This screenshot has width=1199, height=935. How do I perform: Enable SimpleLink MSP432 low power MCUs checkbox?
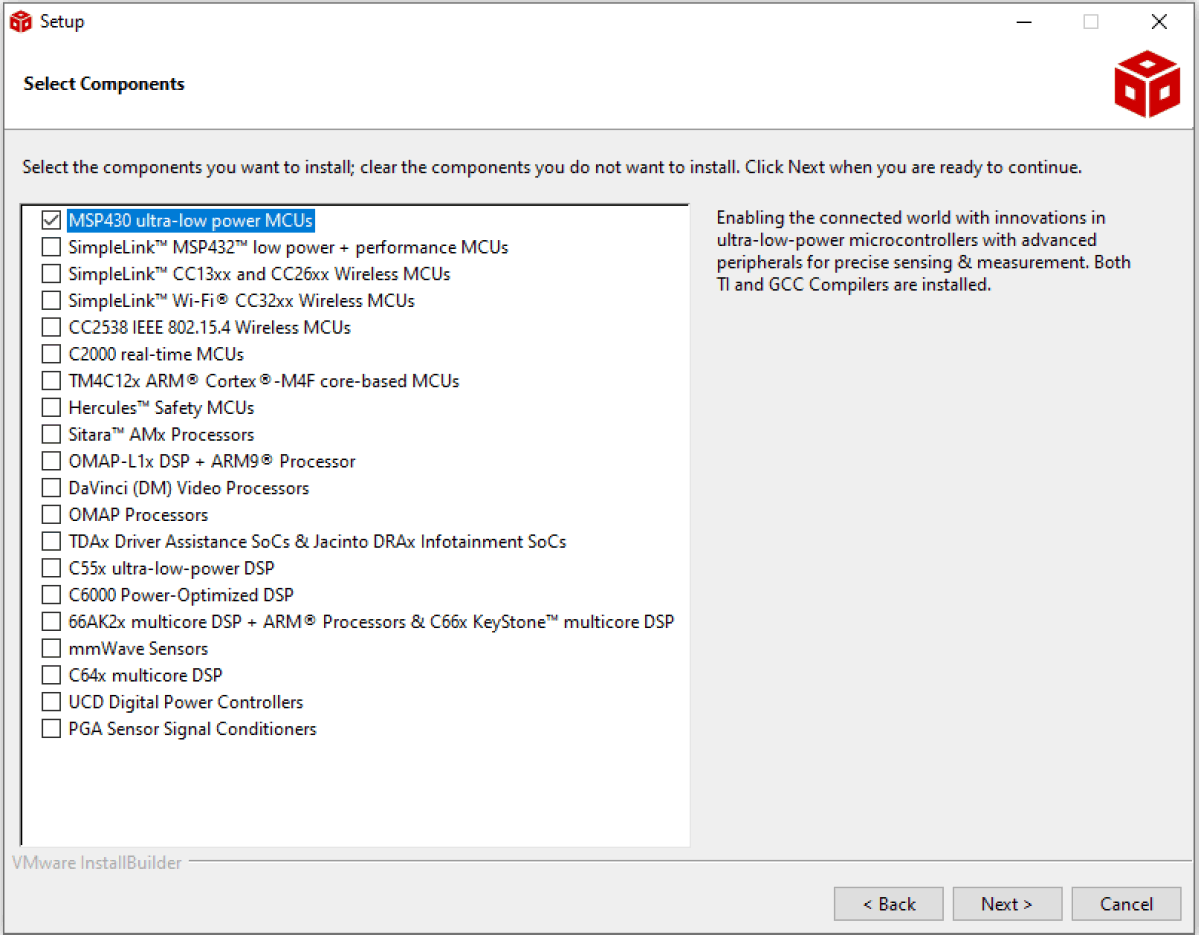(x=51, y=247)
